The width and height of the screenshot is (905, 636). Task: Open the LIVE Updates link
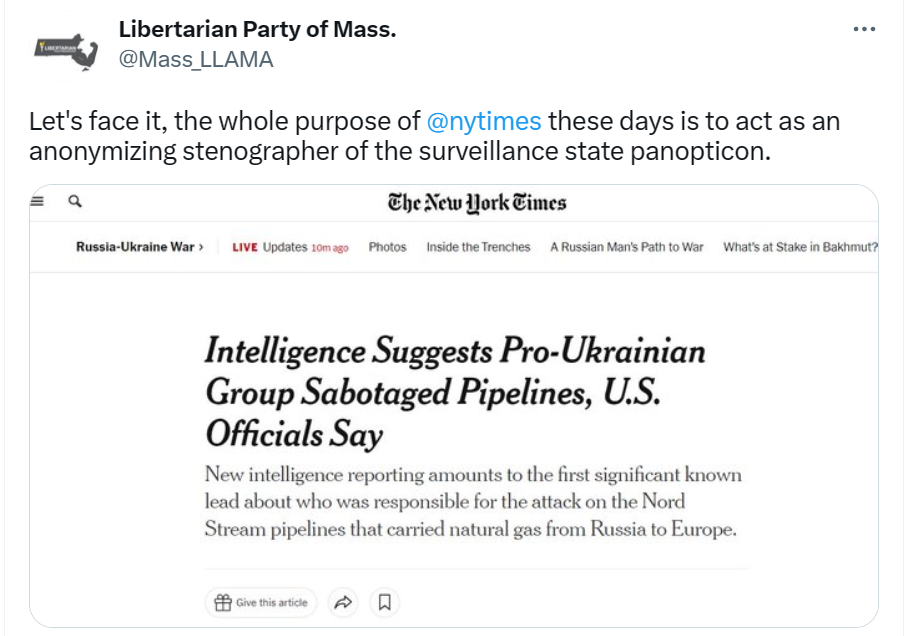click(x=290, y=247)
